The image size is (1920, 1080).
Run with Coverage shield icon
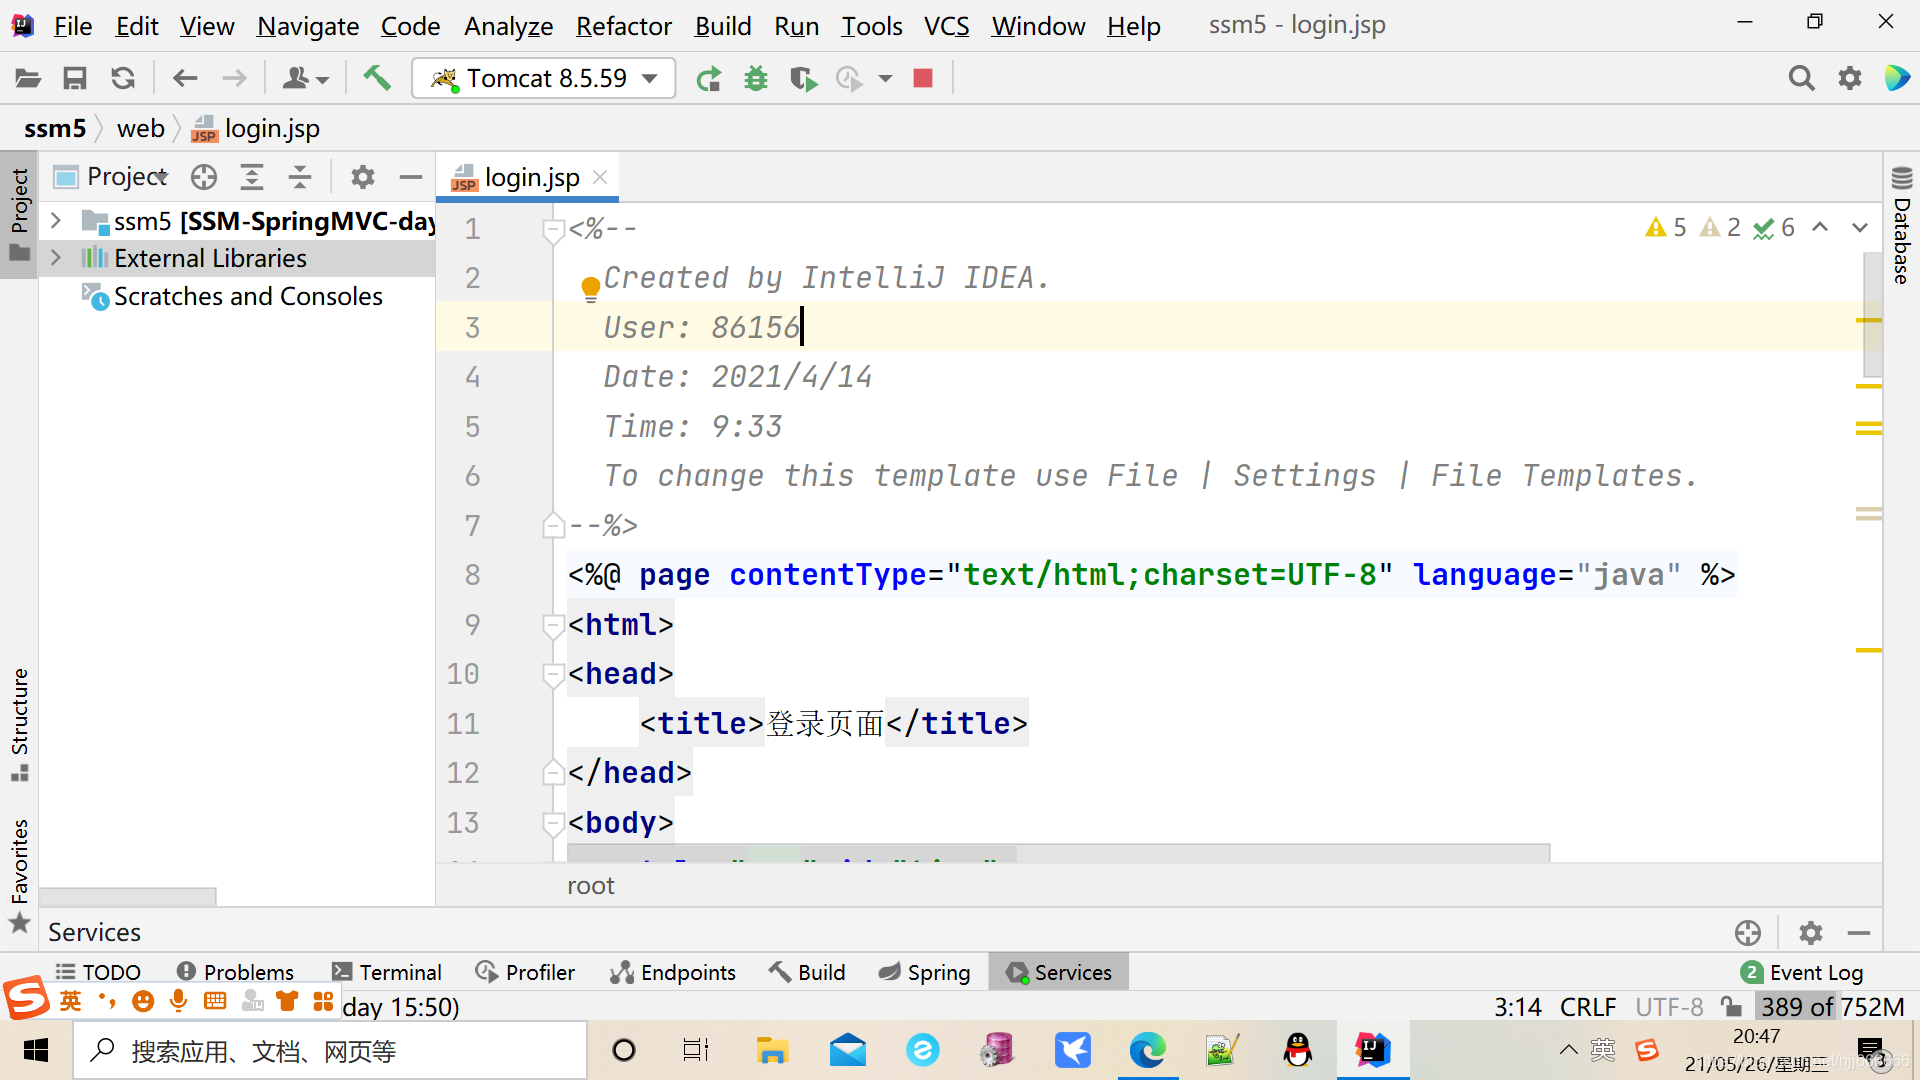pyautogui.click(x=802, y=78)
